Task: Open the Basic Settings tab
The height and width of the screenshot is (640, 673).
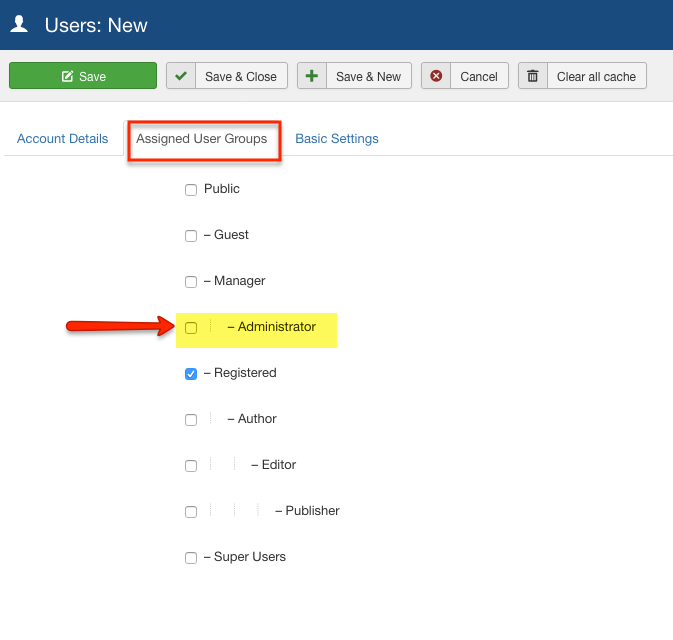Action: [337, 139]
